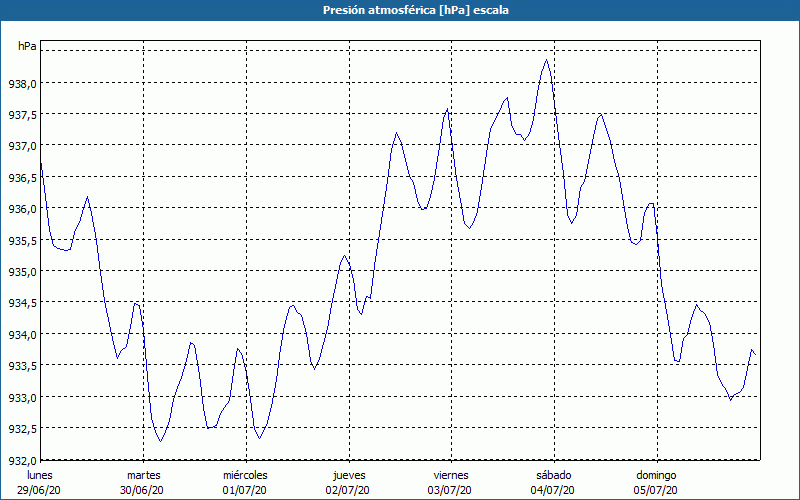Click the 'Presión atmosférica [hPa] escala' title
Image resolution: width=800 pixels, height=500 pixels.
[416, 10]
